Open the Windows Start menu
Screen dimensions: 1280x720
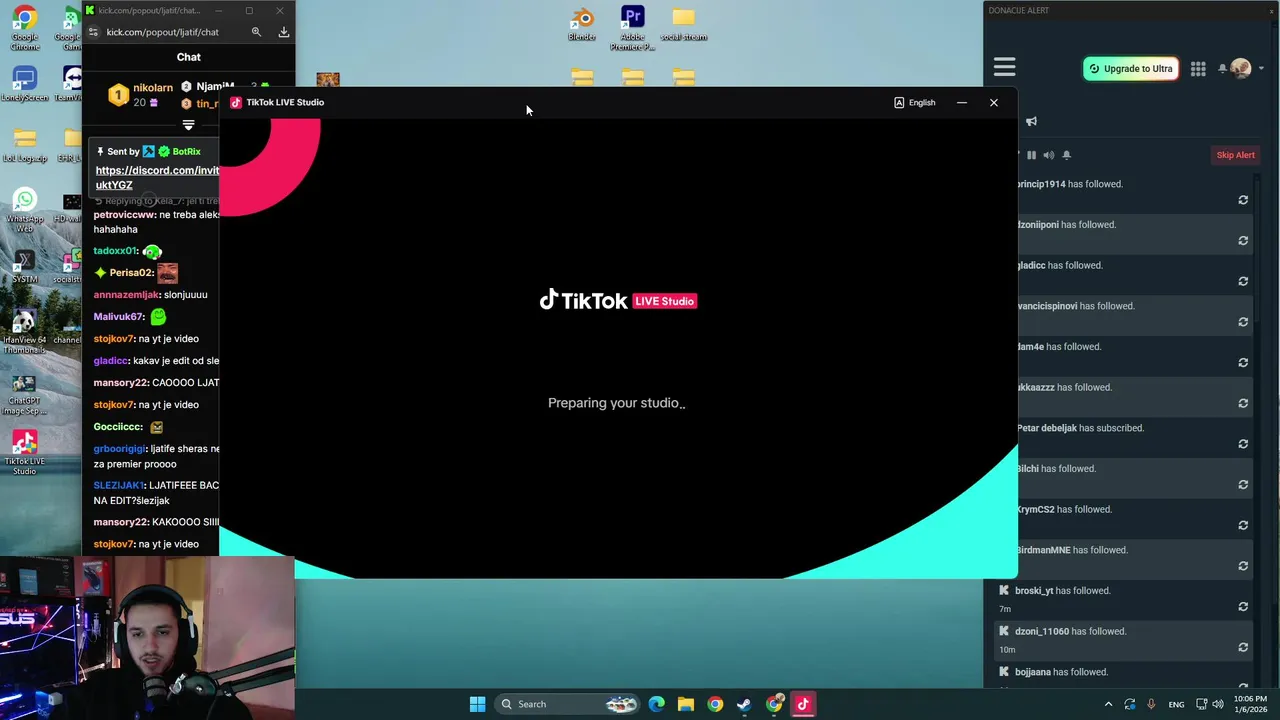(477, 704)
